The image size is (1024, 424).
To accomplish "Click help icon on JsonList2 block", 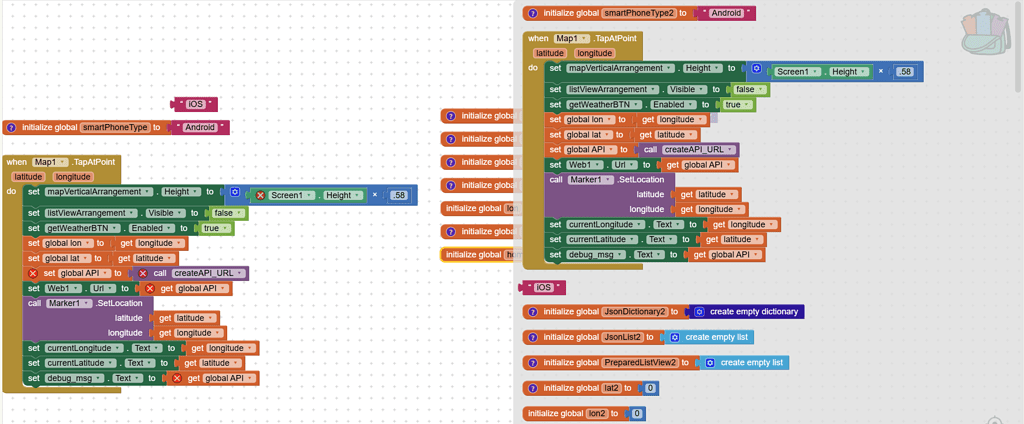I will (533, 337).
